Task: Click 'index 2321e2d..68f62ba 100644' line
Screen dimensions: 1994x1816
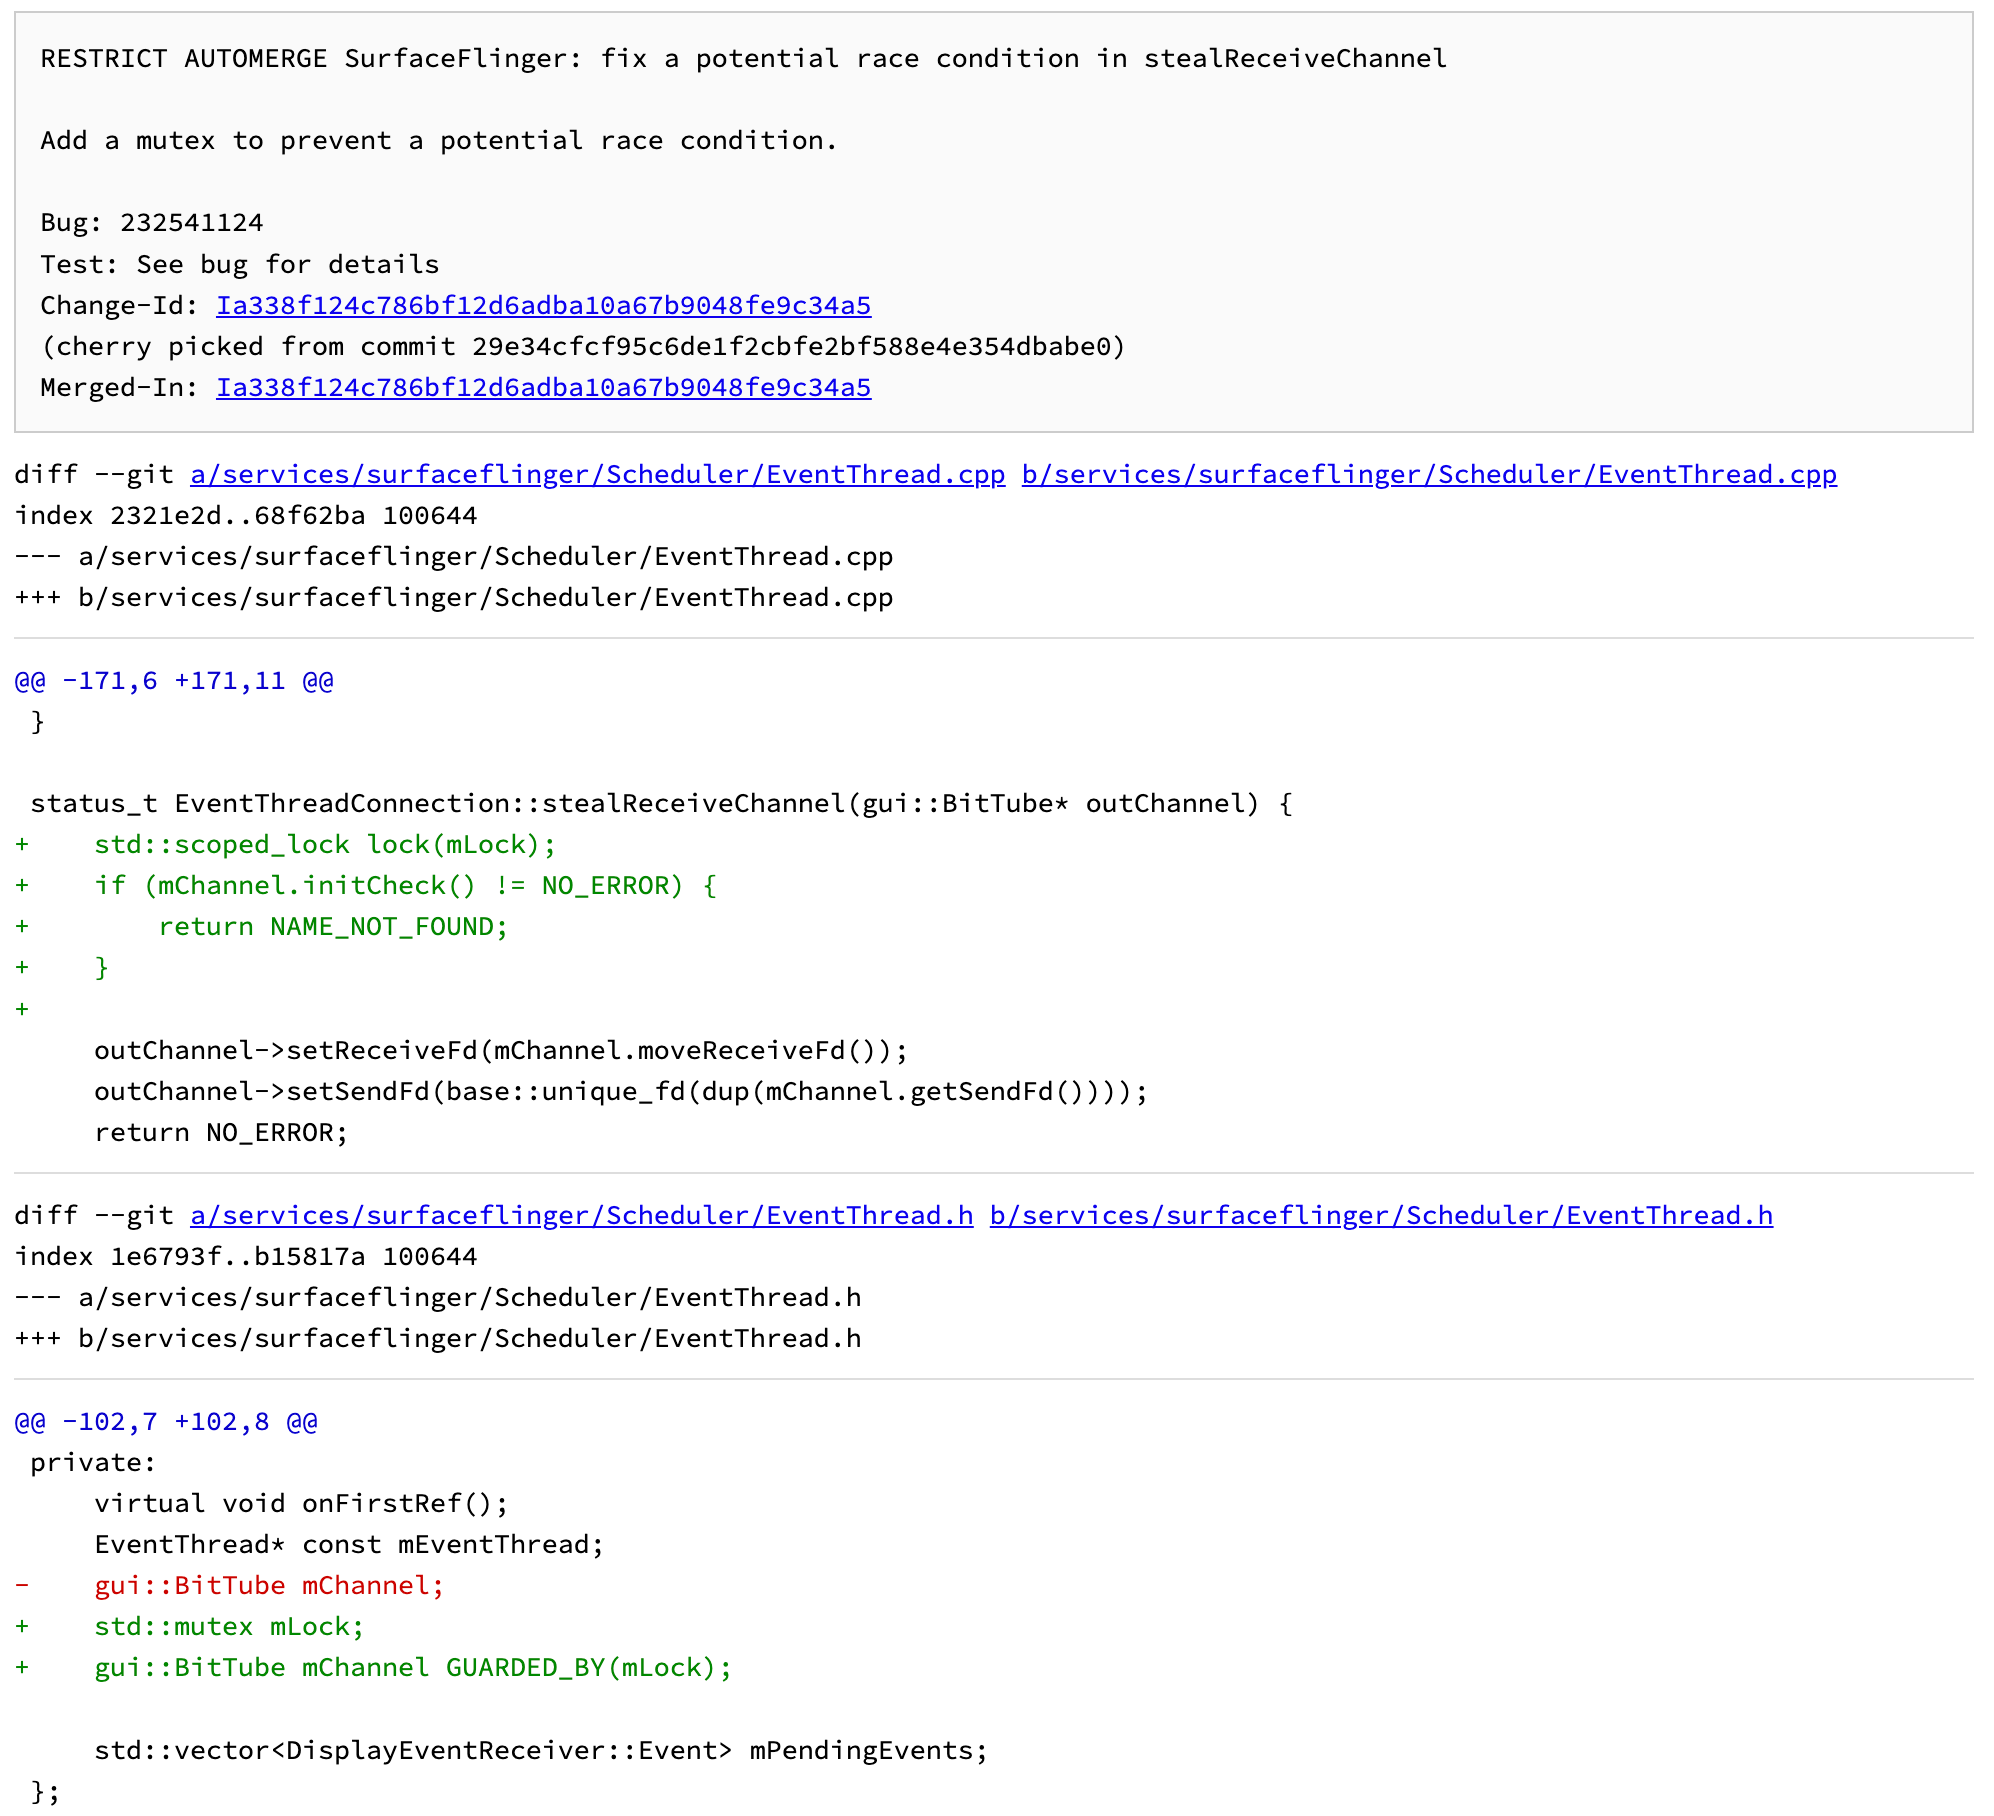Action: [x=246, y=515]
